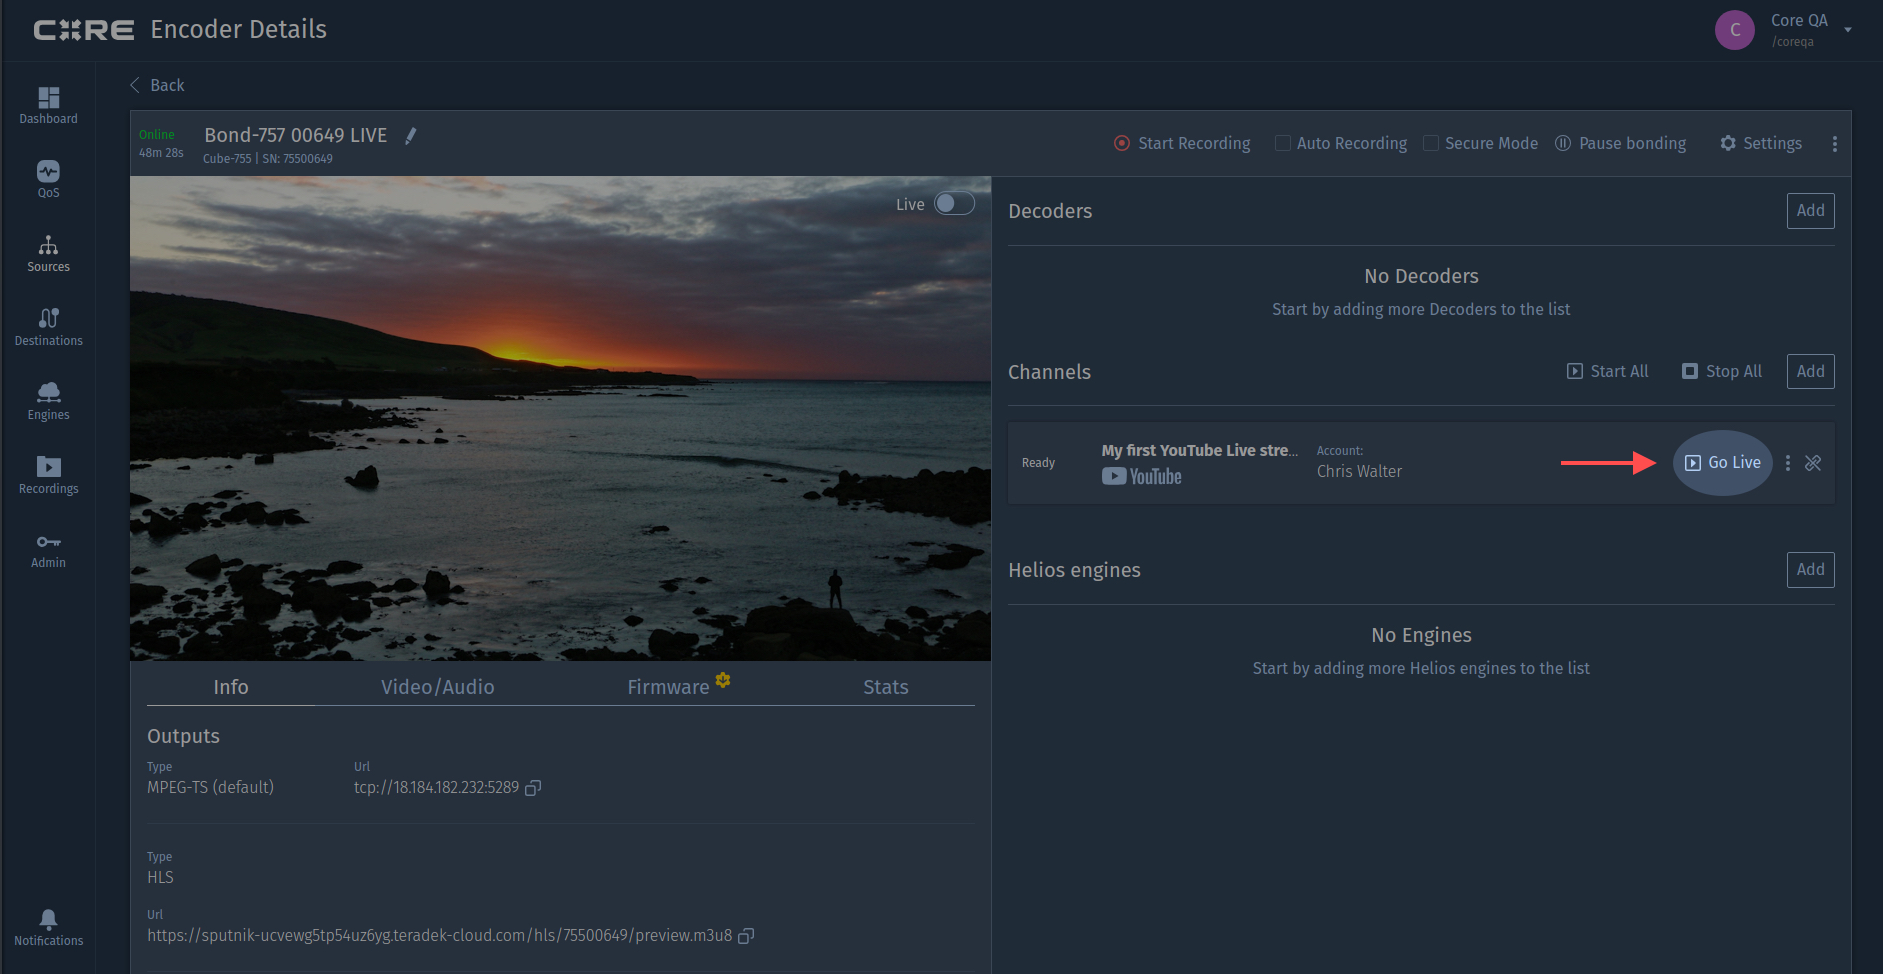Switch to the Stats tab
Screen dimensions: 1883x974
click(x=885, y=687)
